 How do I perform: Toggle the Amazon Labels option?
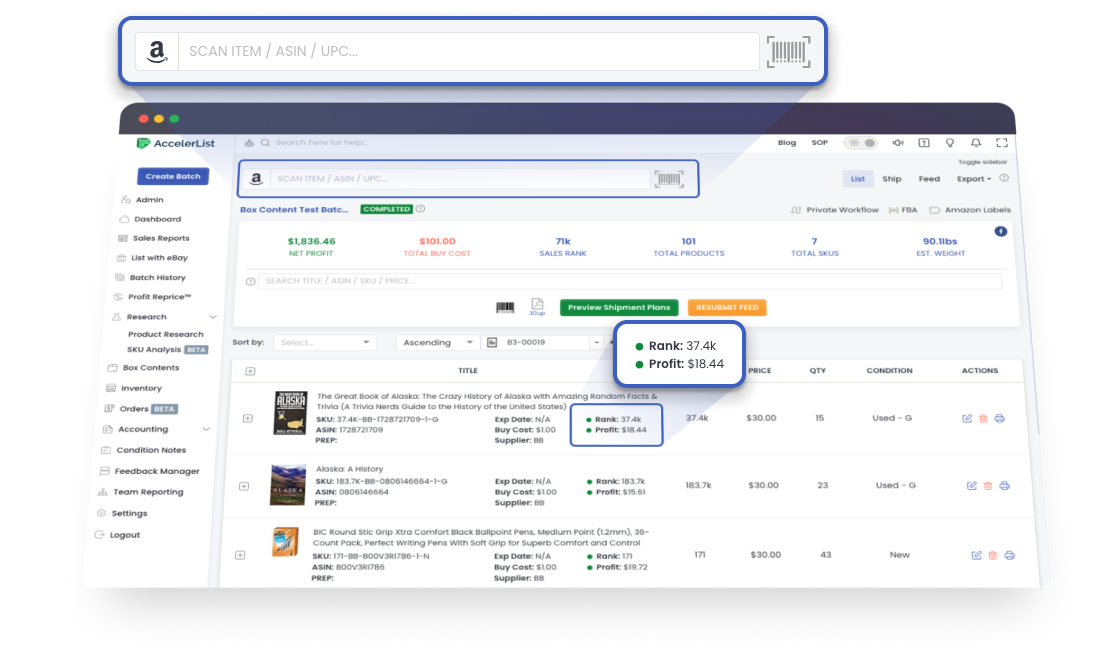pos(970,210)
